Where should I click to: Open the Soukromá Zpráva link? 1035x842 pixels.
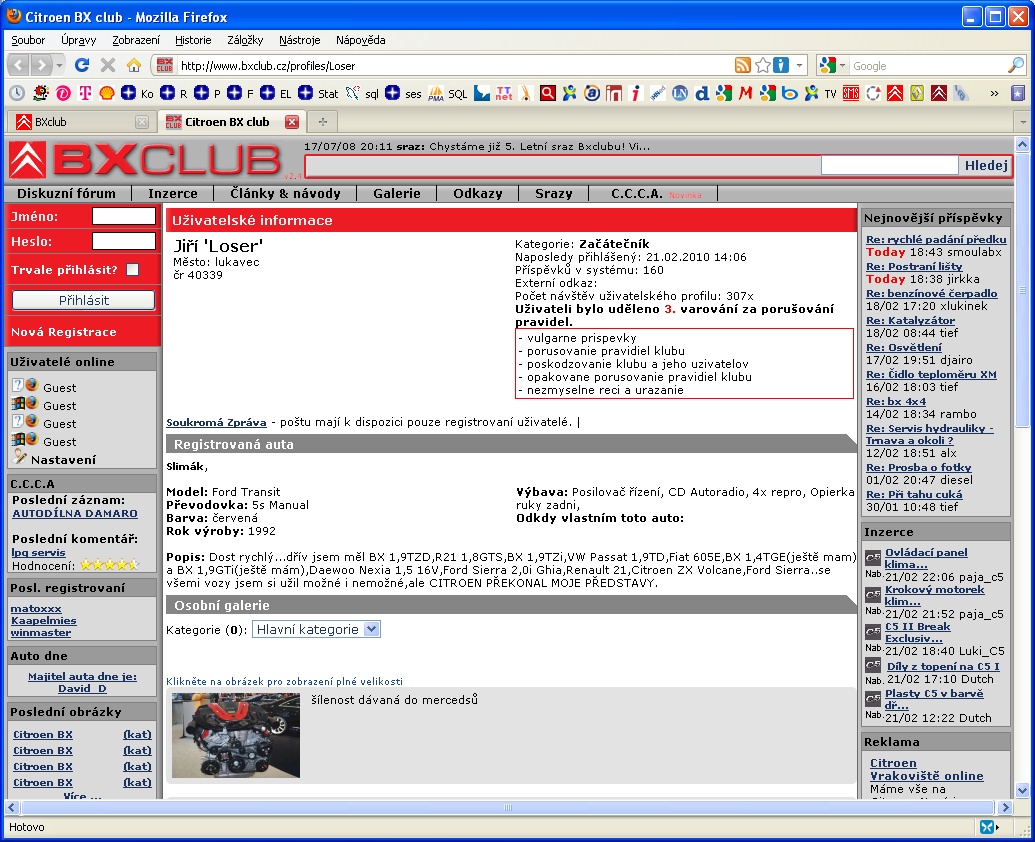[x=217, y=422]
